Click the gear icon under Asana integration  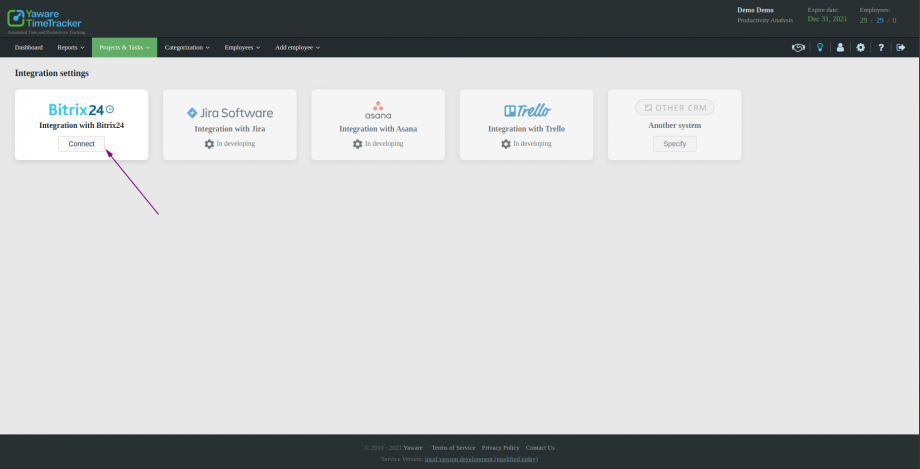[357, 144]
